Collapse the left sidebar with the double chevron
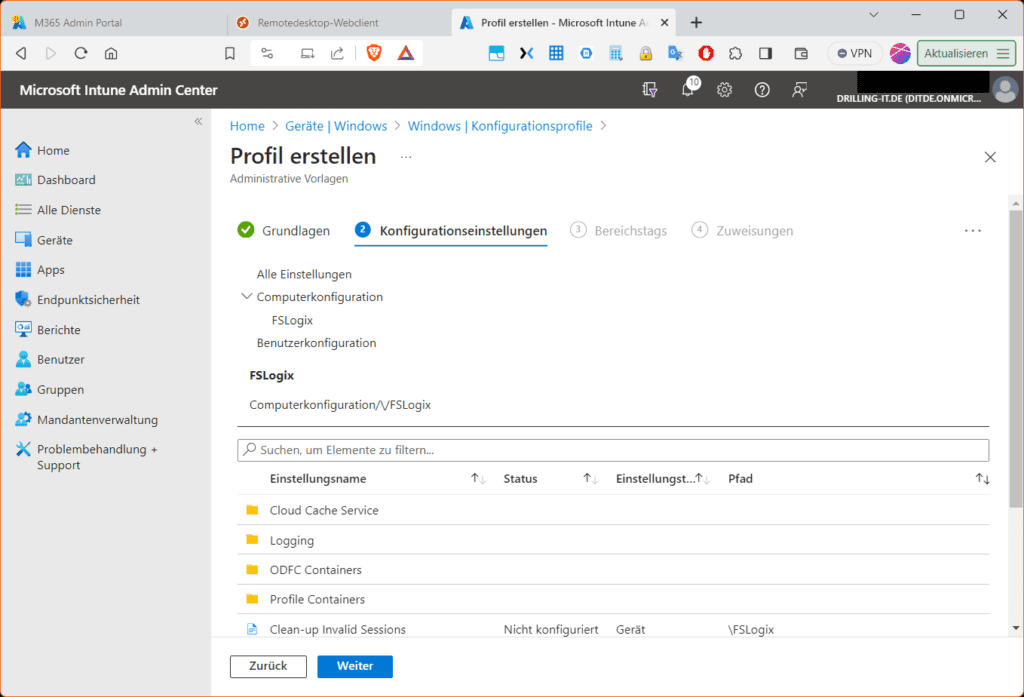 tap(199, 122)
